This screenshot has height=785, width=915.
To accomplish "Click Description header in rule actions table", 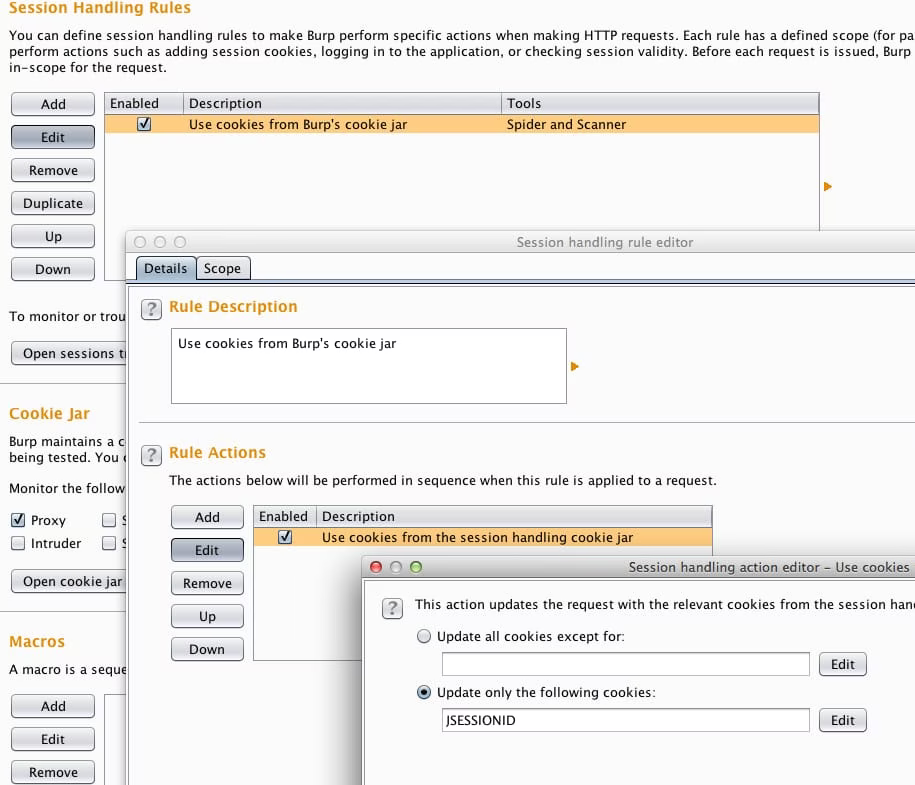I will pyautogui.click(x=514, y=517).
